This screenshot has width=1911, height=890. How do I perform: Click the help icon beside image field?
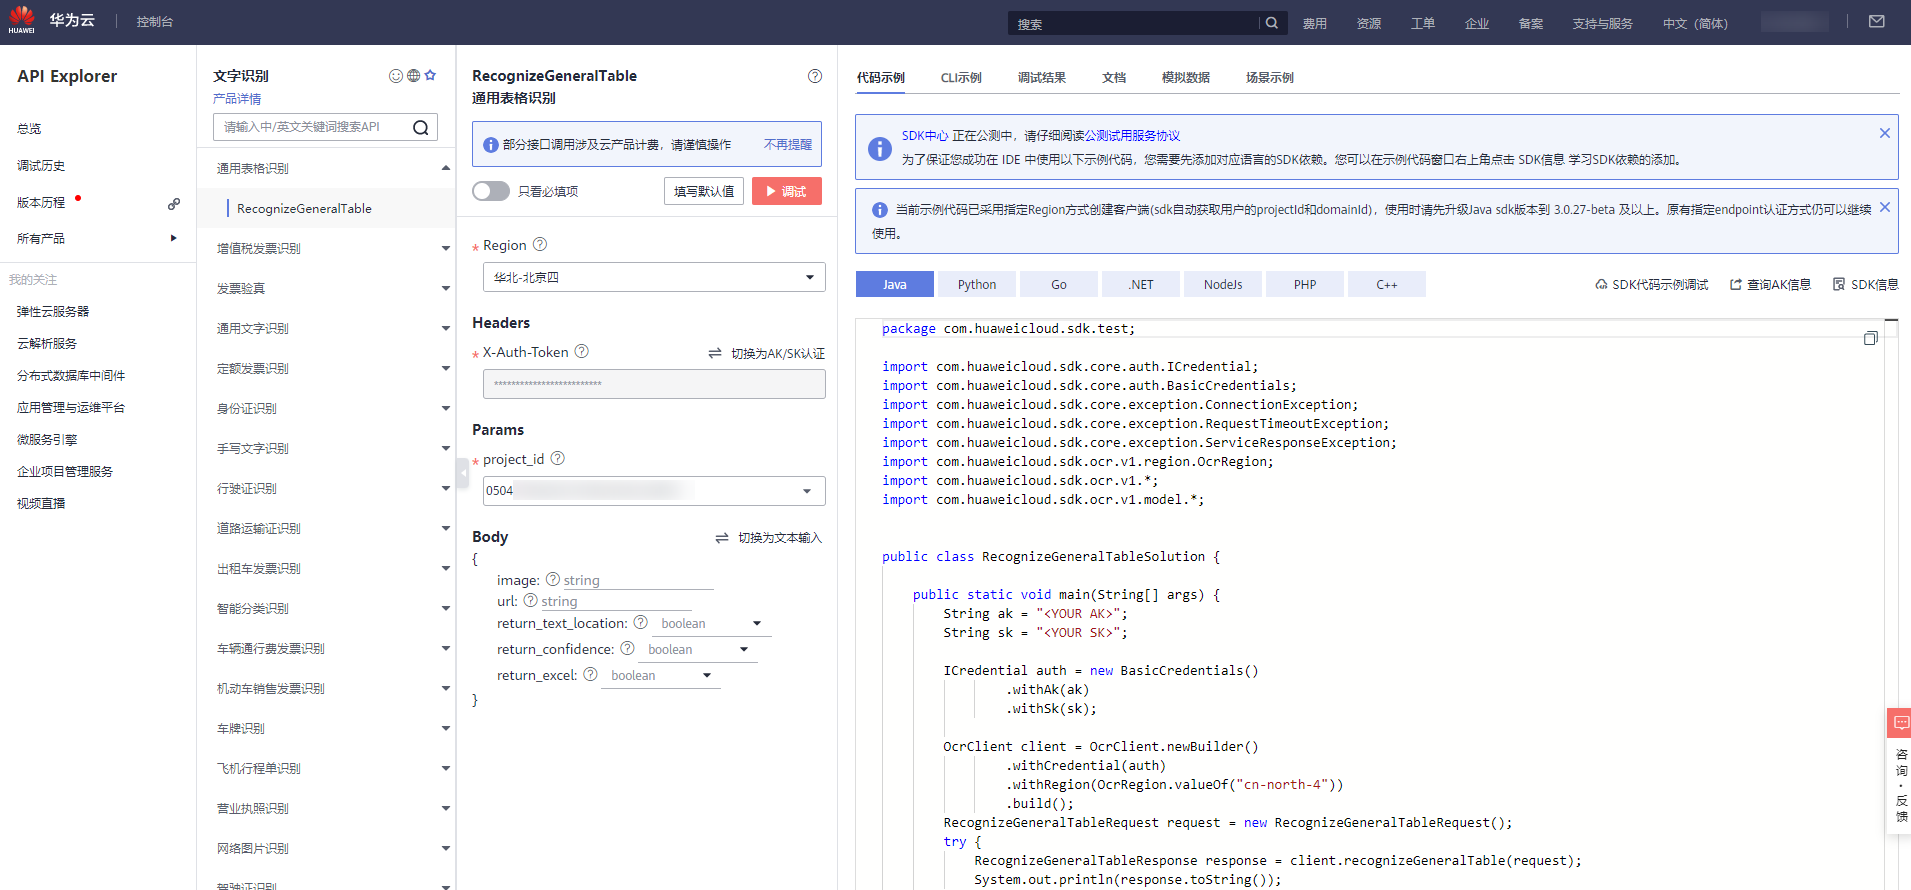coord(553,579)
